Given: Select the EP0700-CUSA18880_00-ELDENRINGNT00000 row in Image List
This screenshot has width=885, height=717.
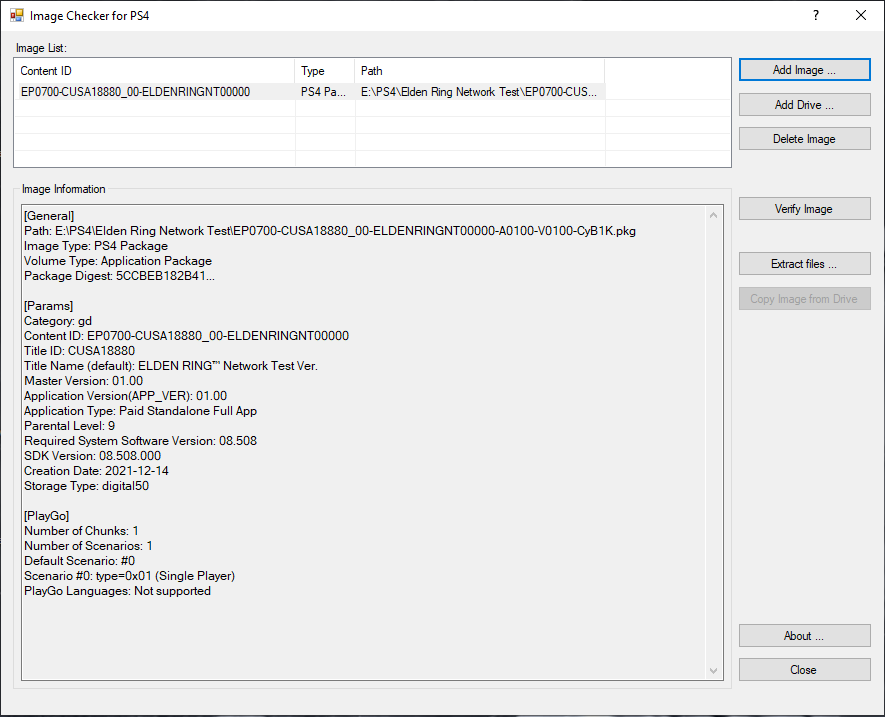Looking at the screenshot, I should pos(310,92).
